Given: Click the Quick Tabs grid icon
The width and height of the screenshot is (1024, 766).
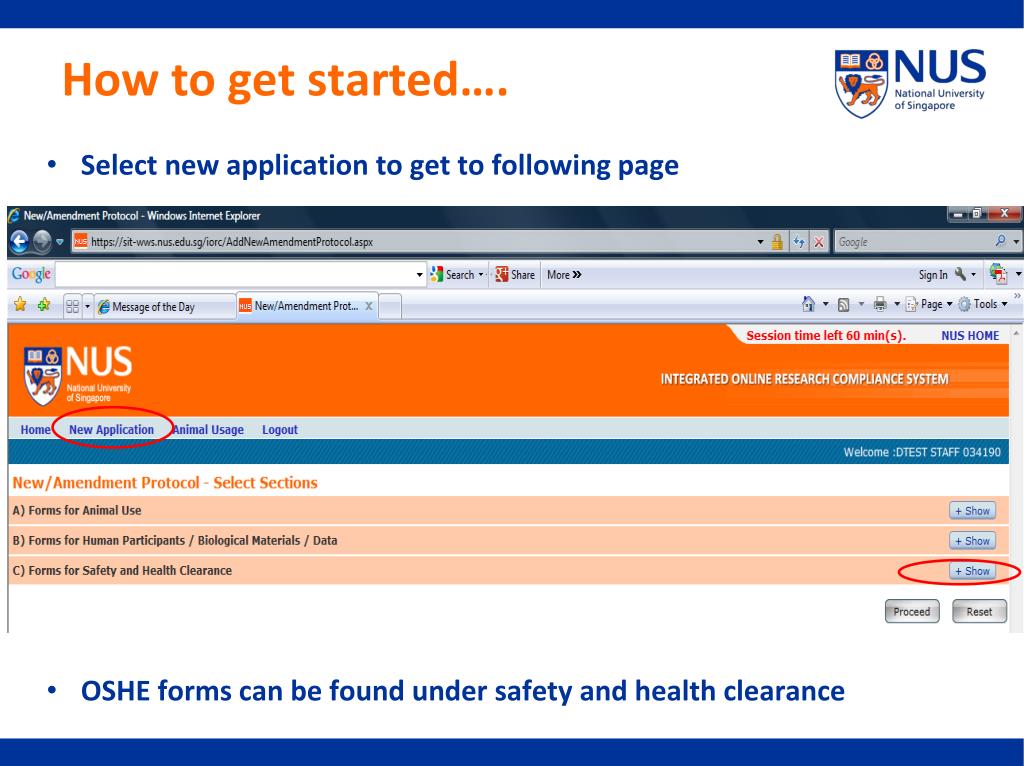Looking at the screenshot, I should click(x=72, y=306).
